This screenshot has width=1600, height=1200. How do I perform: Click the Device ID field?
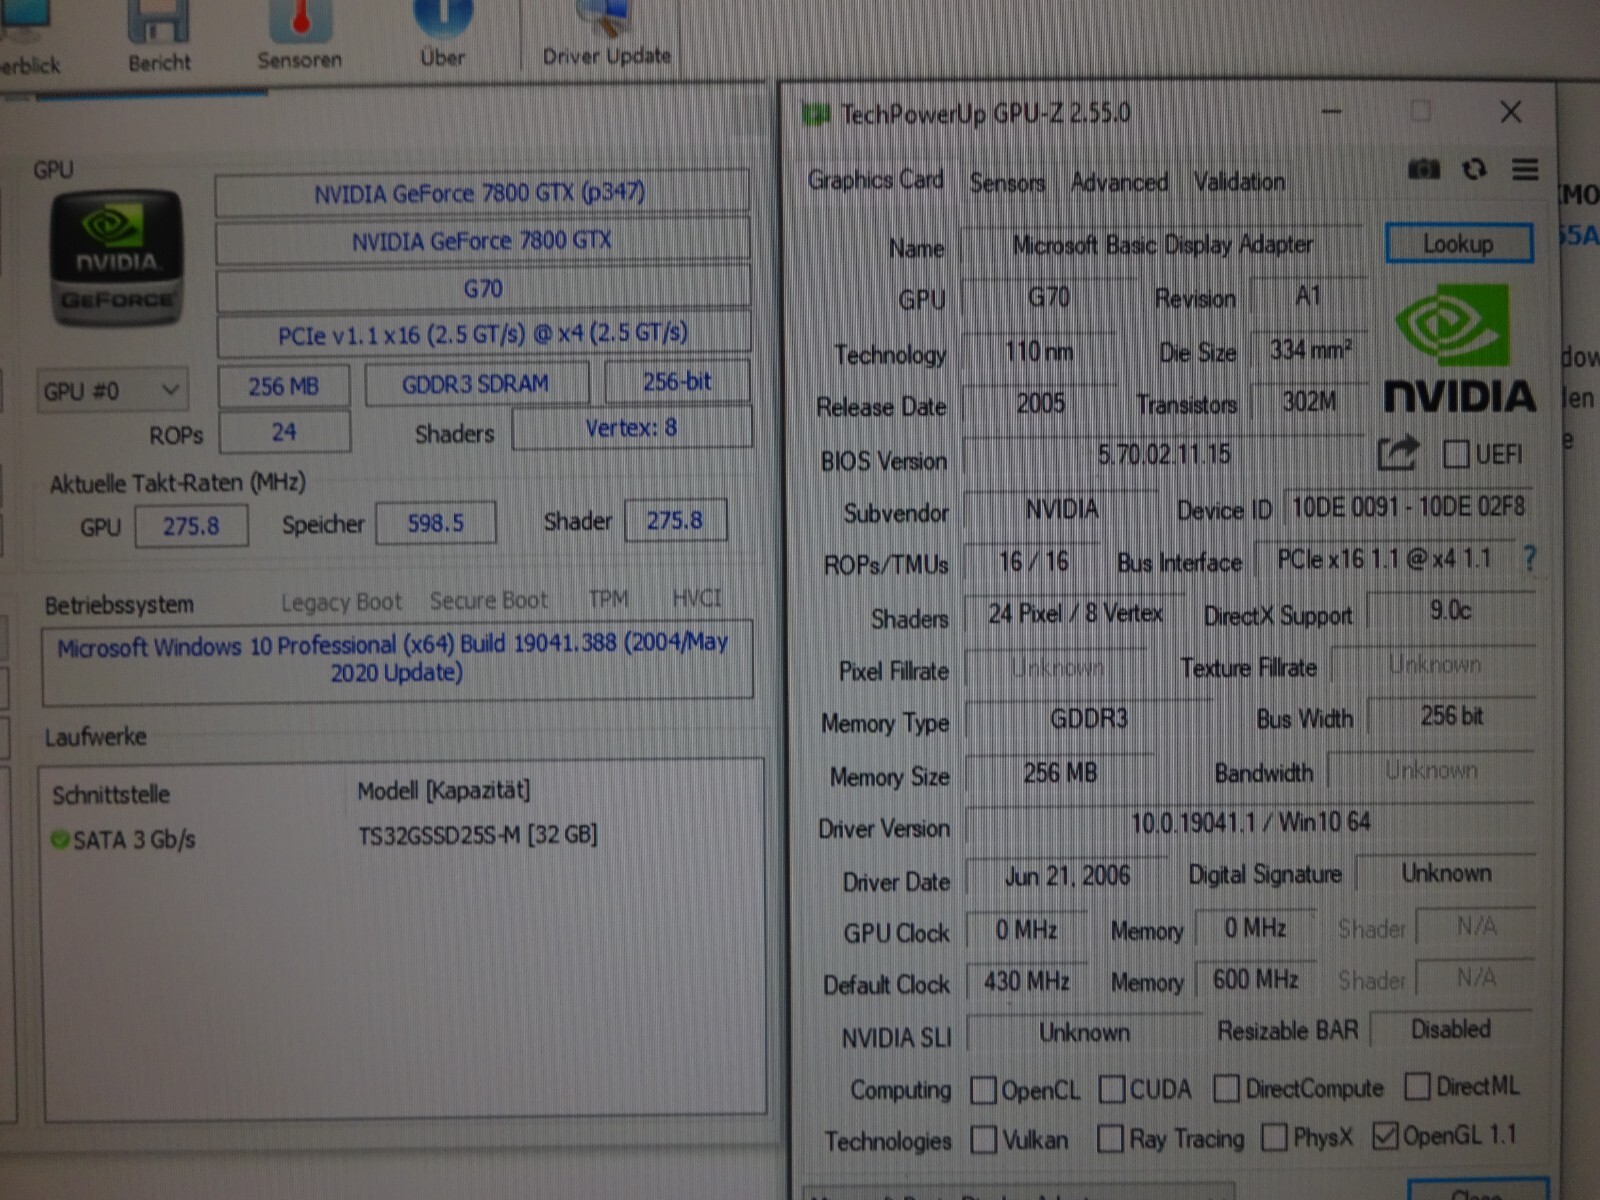(x=1408, y=507)
